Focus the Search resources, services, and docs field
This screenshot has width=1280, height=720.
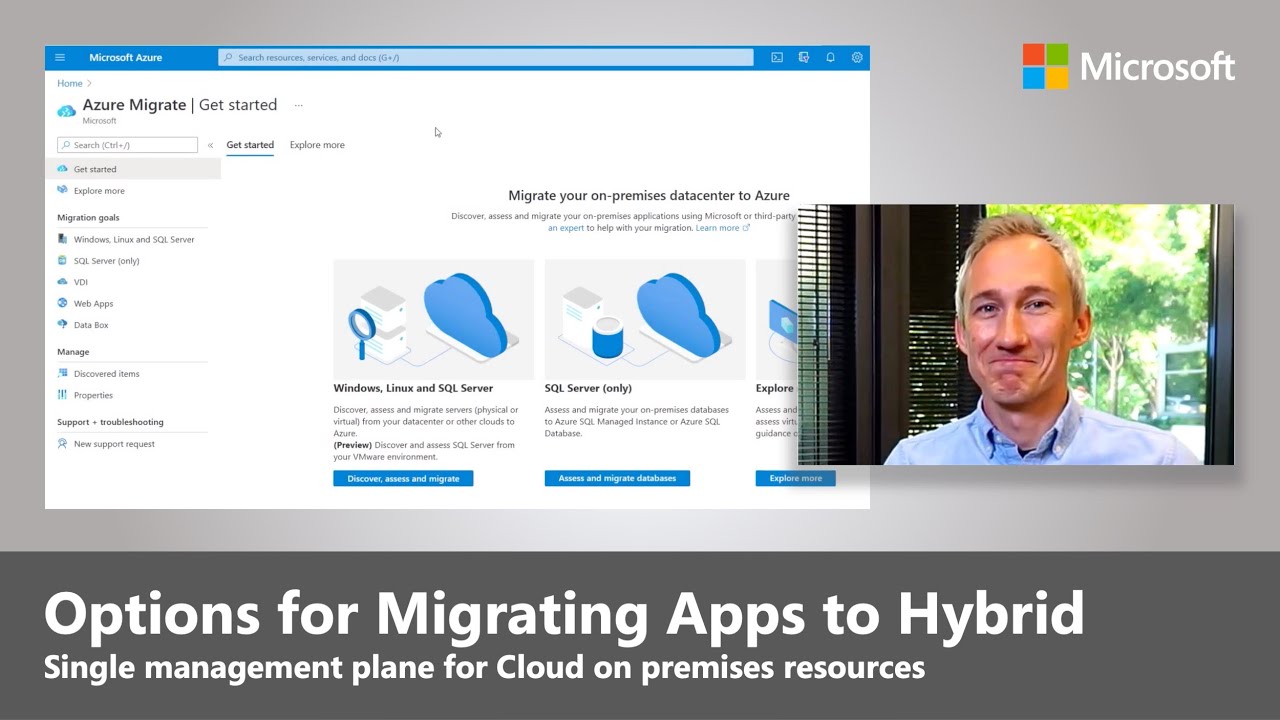[486, 57]
